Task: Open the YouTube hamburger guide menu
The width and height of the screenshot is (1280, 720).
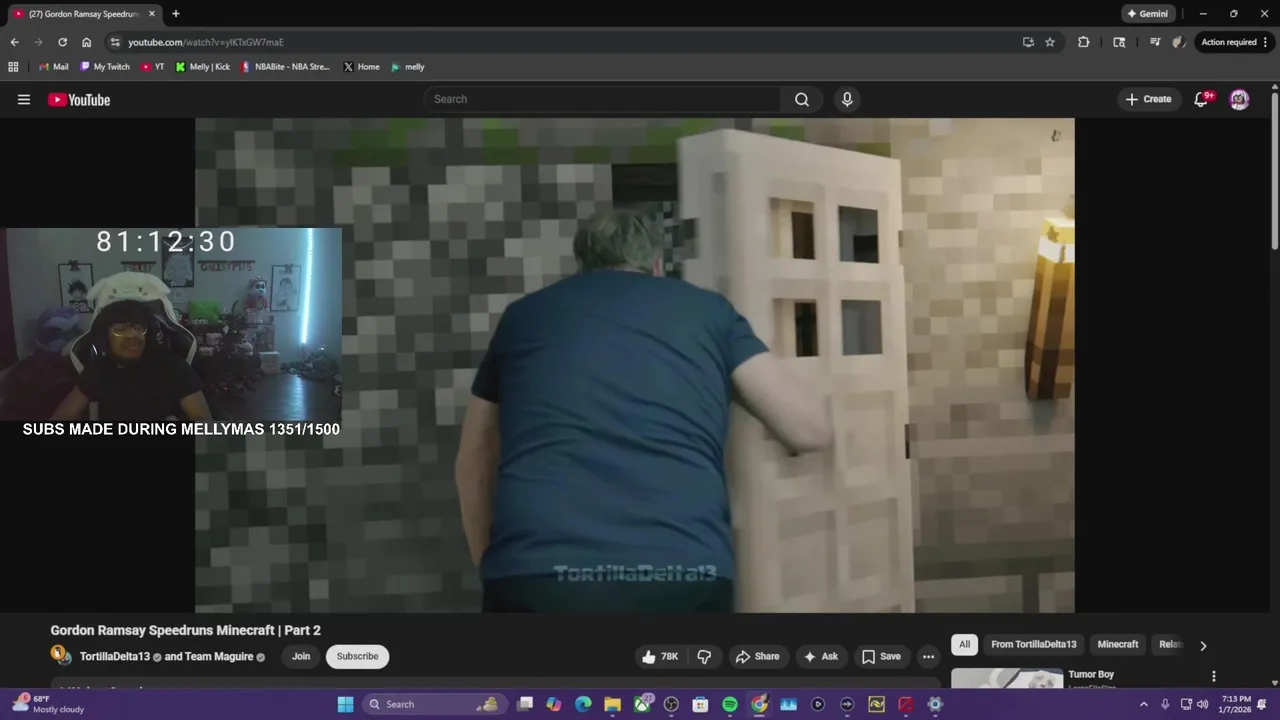Action: tap(24, 99)
